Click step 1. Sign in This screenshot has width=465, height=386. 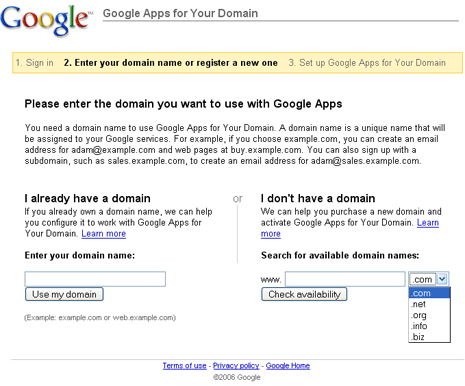[35, 63]
